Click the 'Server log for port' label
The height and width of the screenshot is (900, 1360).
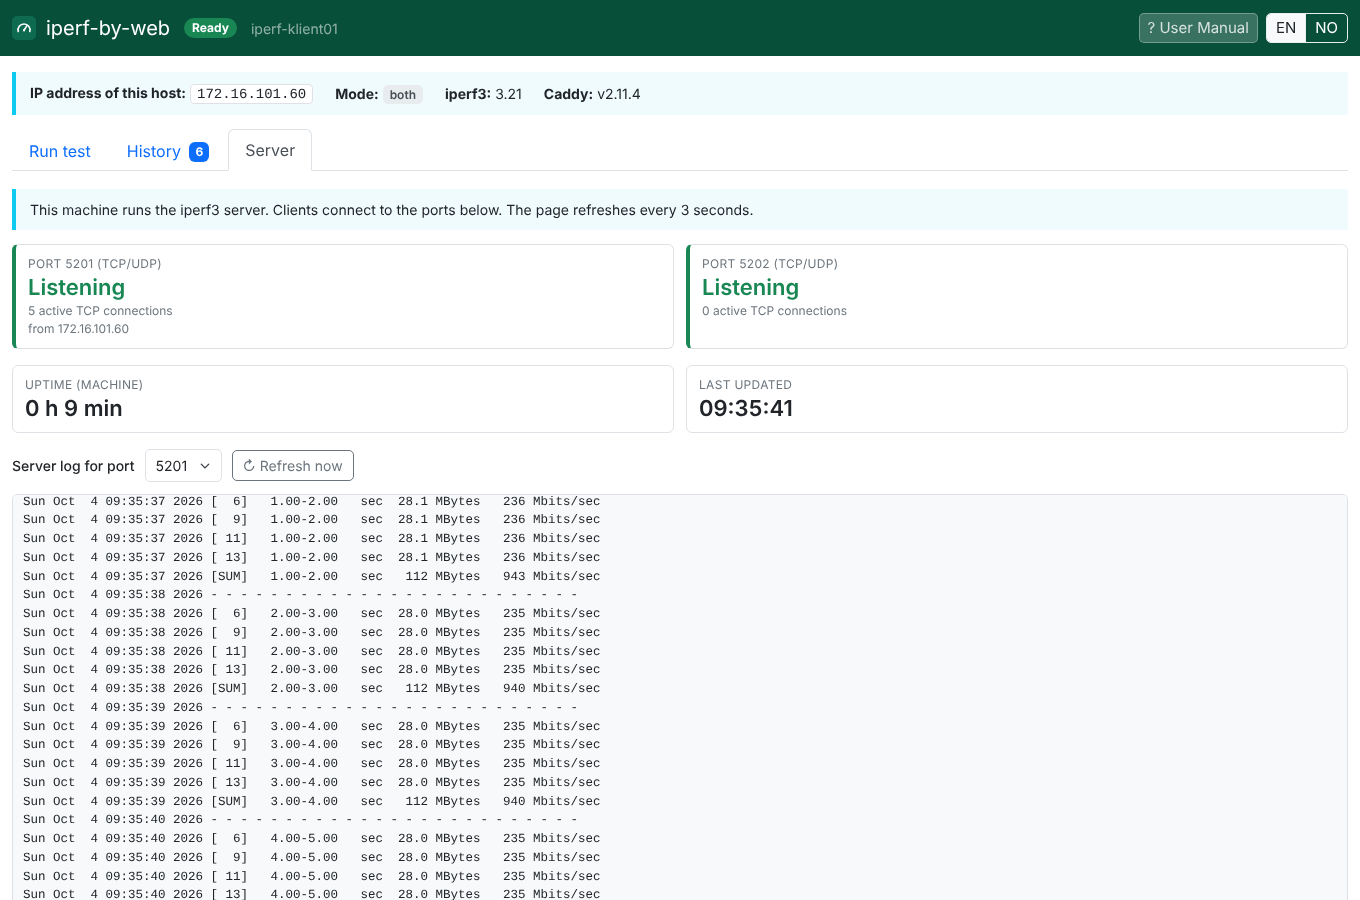[x=73, y=466]
